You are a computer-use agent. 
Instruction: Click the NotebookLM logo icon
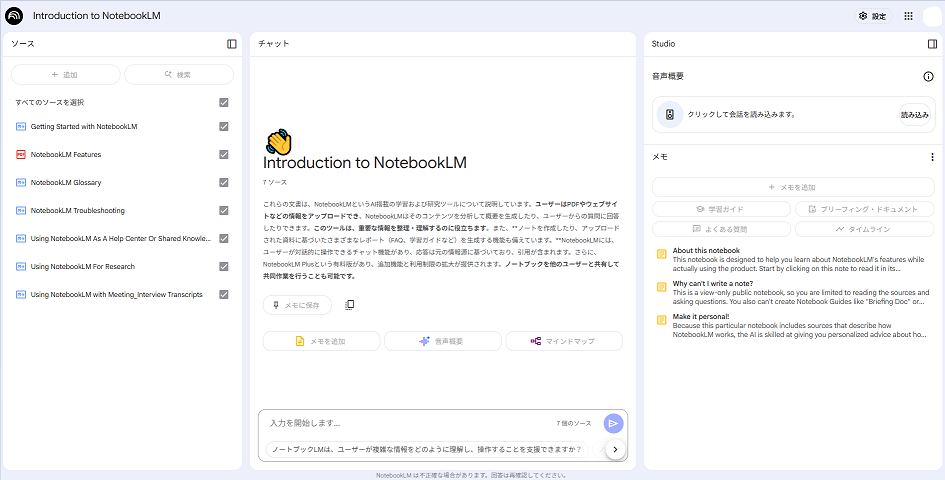click(x=14, y=16)
